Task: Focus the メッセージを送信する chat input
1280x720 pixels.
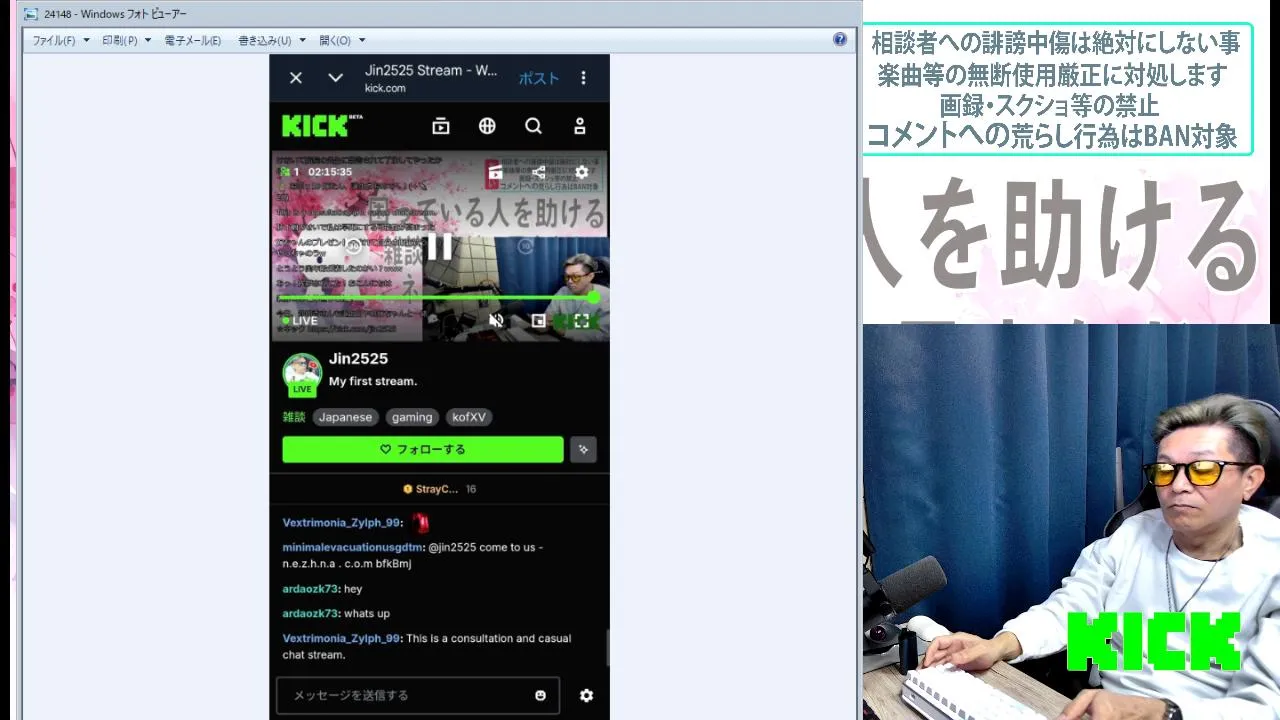Action: click(x=418, y=695)
